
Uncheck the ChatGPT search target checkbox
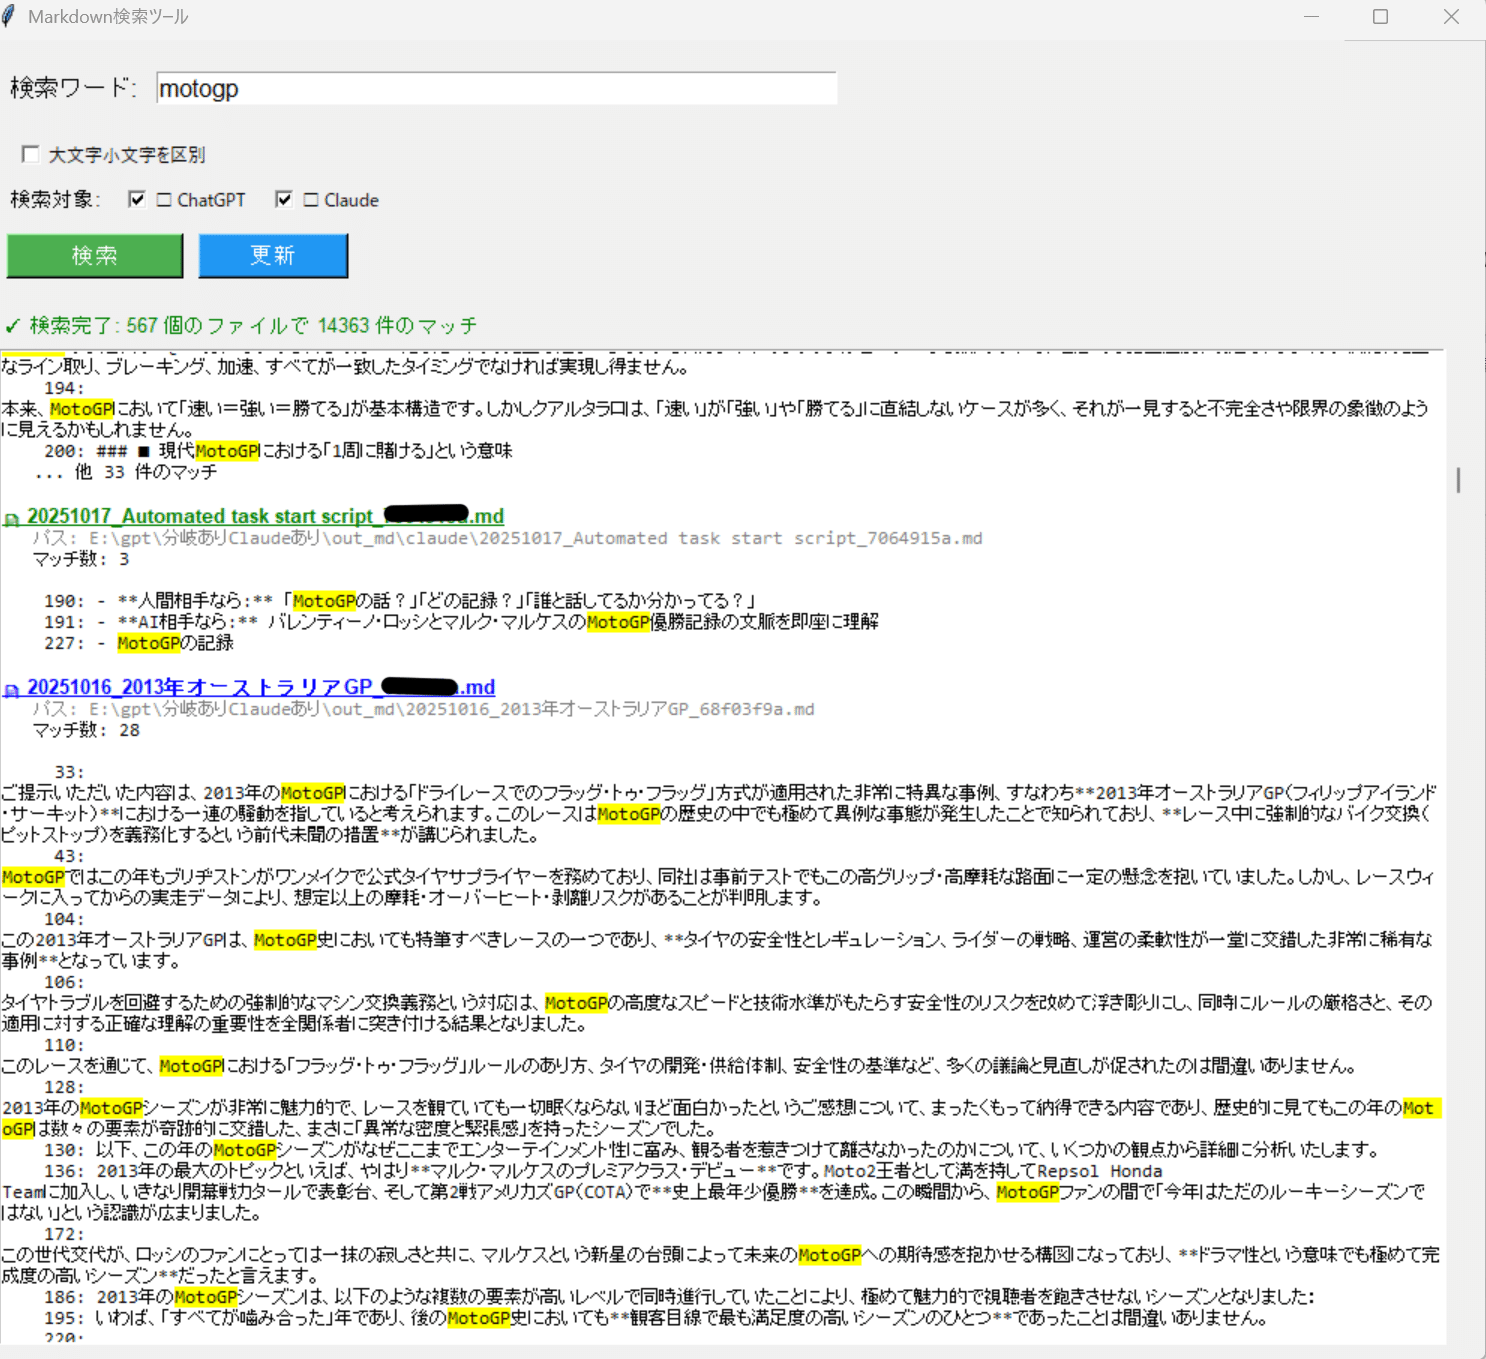click(x=137, y=200)
